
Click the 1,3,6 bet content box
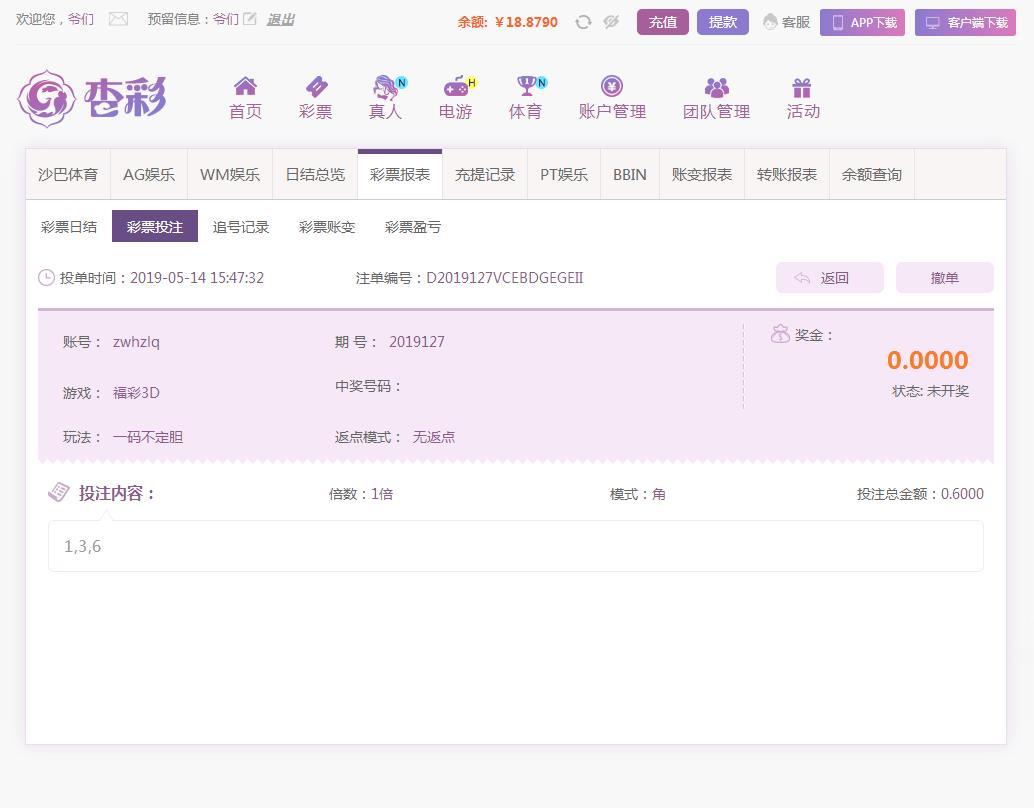point(515,546)
